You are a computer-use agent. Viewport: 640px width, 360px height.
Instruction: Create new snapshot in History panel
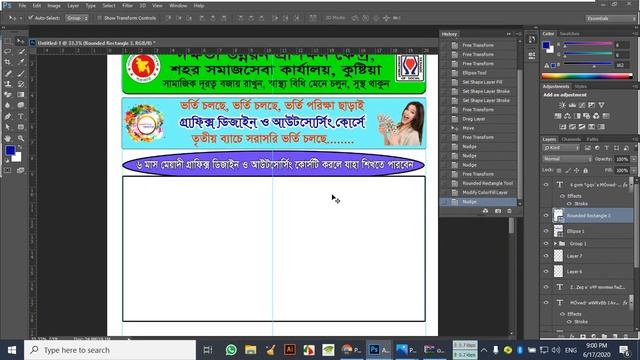[498, 211]
